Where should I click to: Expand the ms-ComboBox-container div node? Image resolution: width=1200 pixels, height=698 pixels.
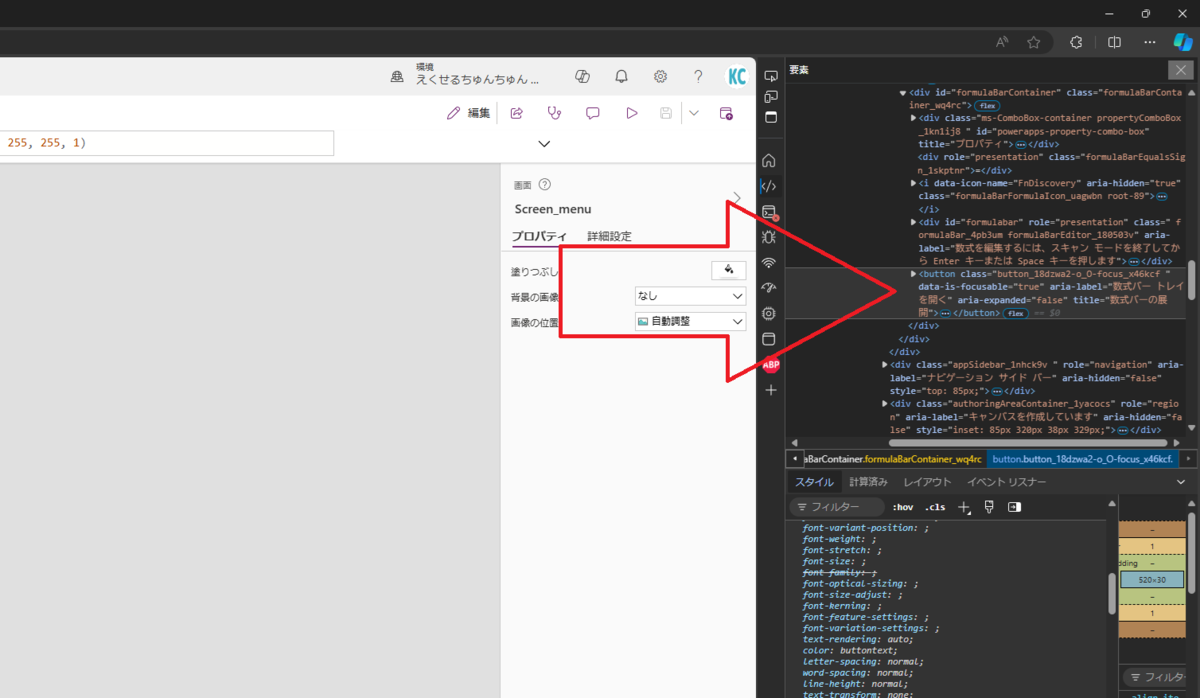[914, 118]
